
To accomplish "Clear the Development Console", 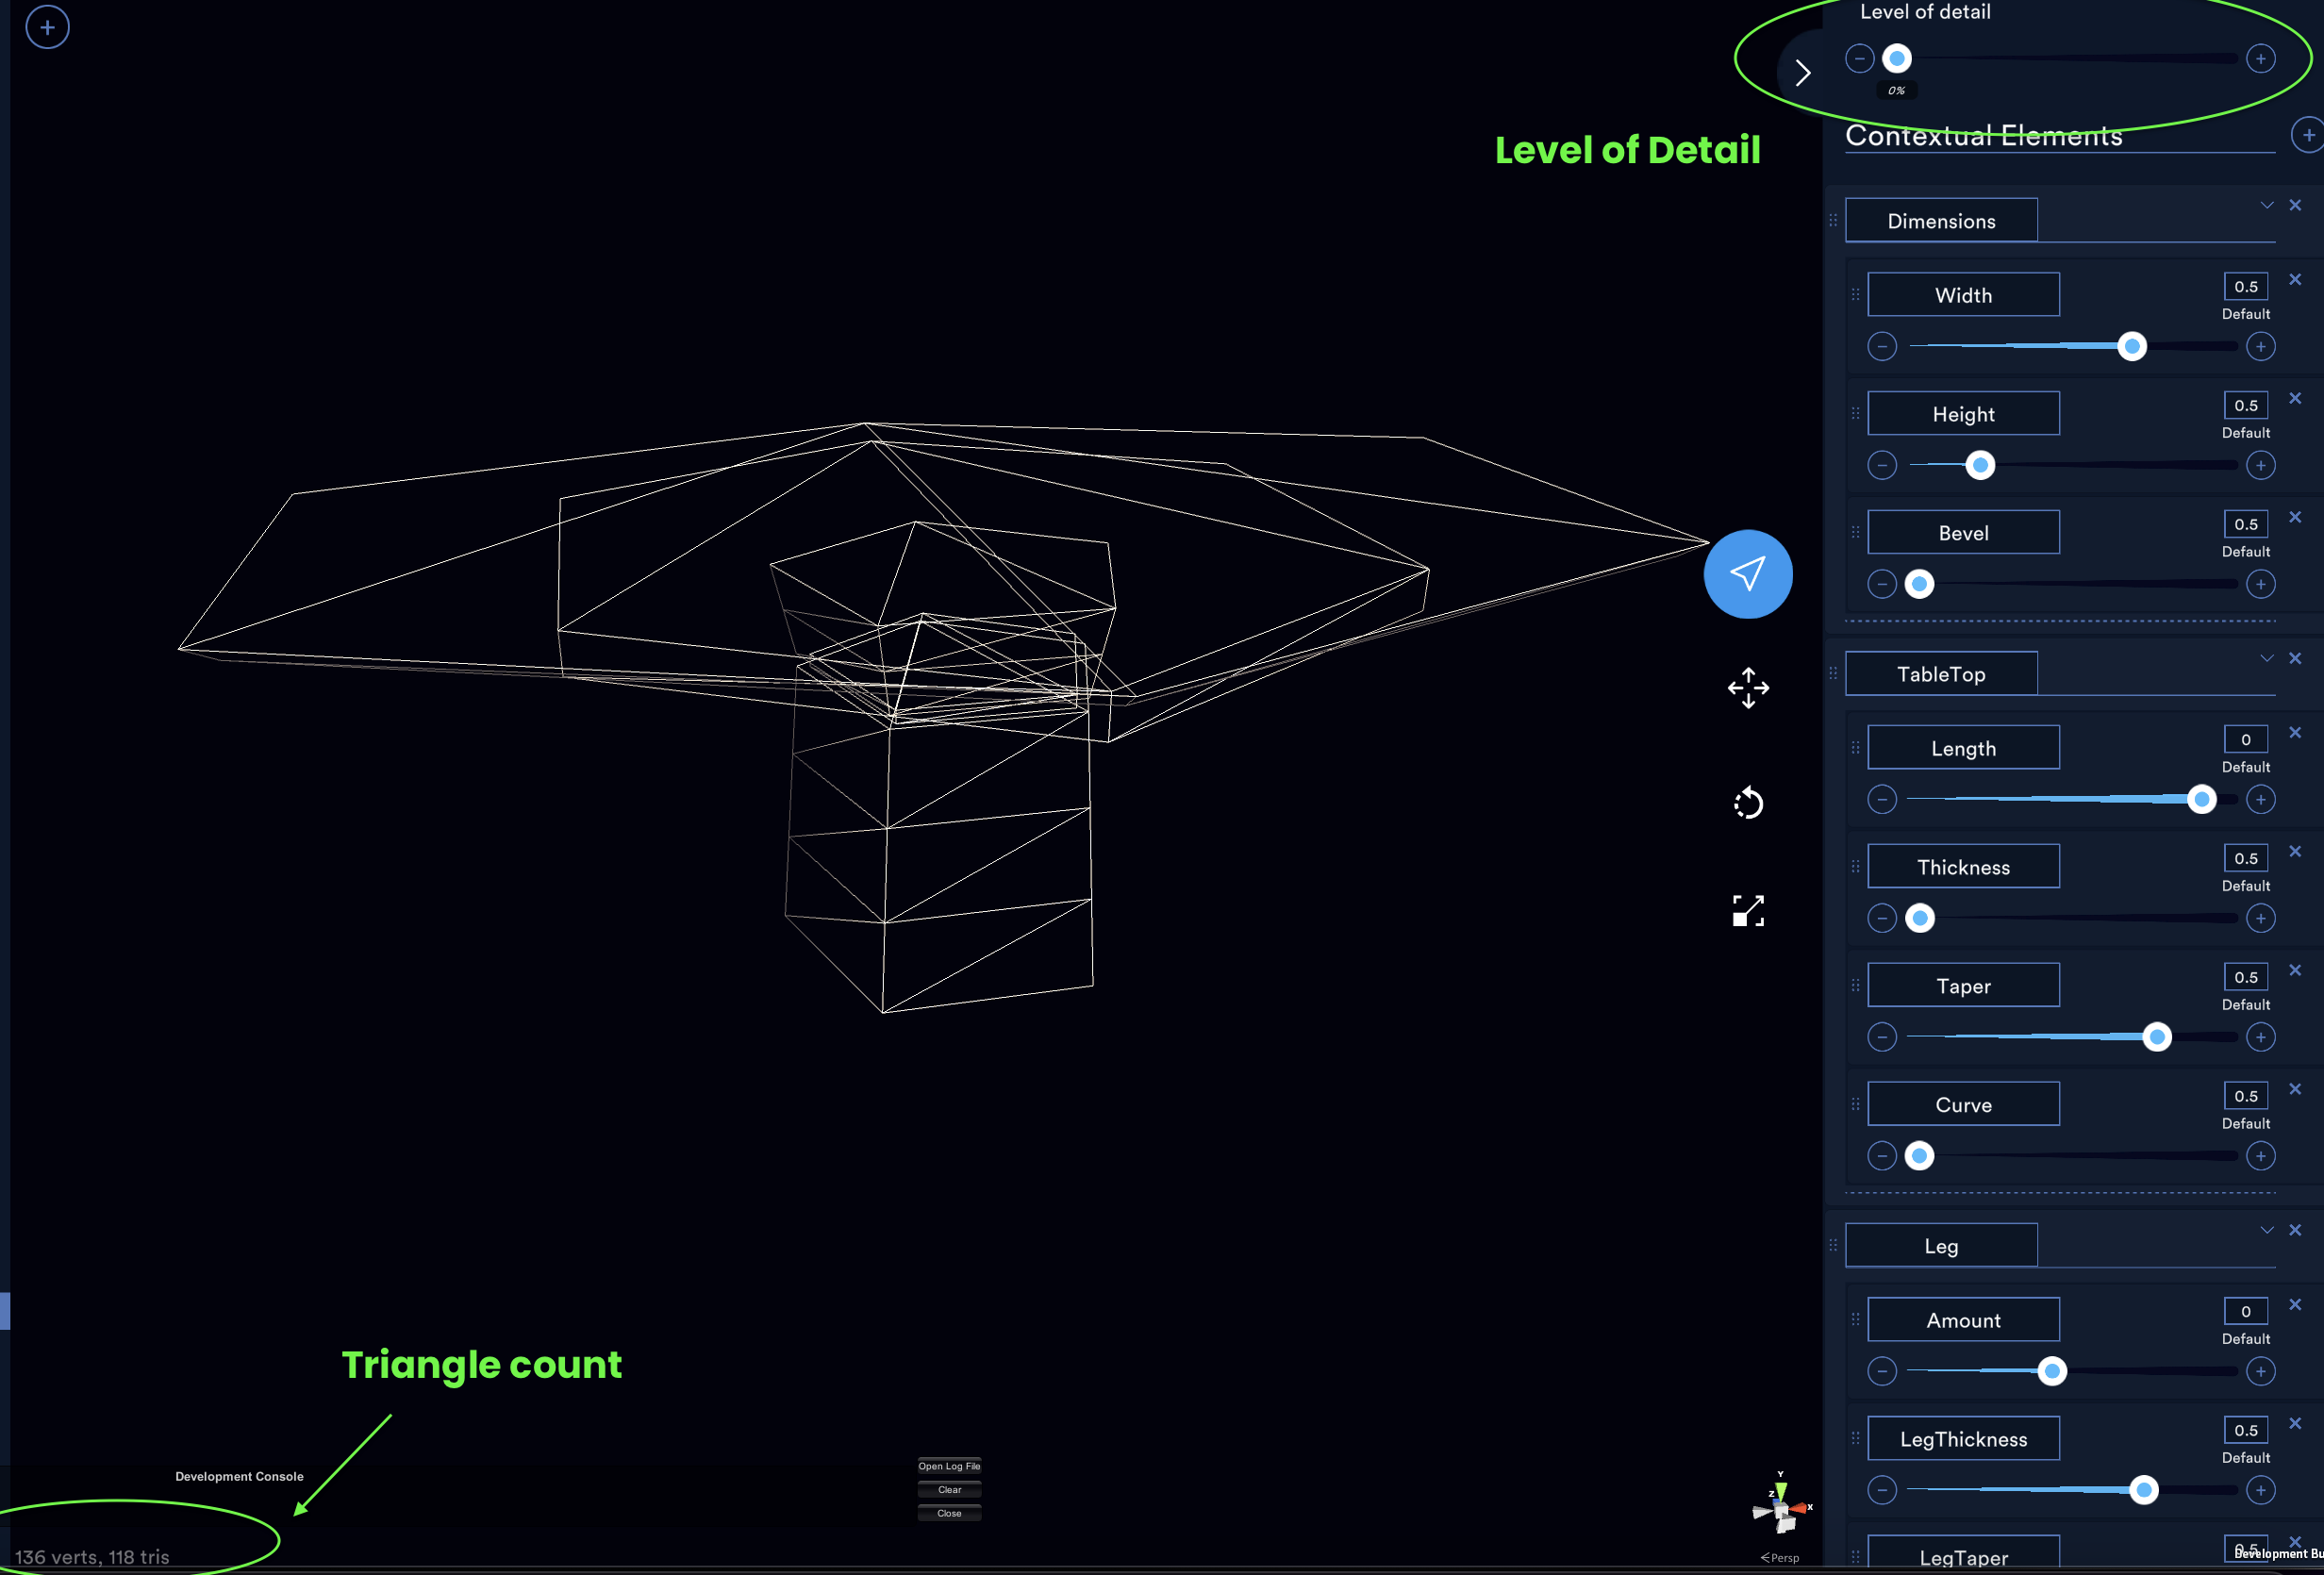I will coord(948,1489).
